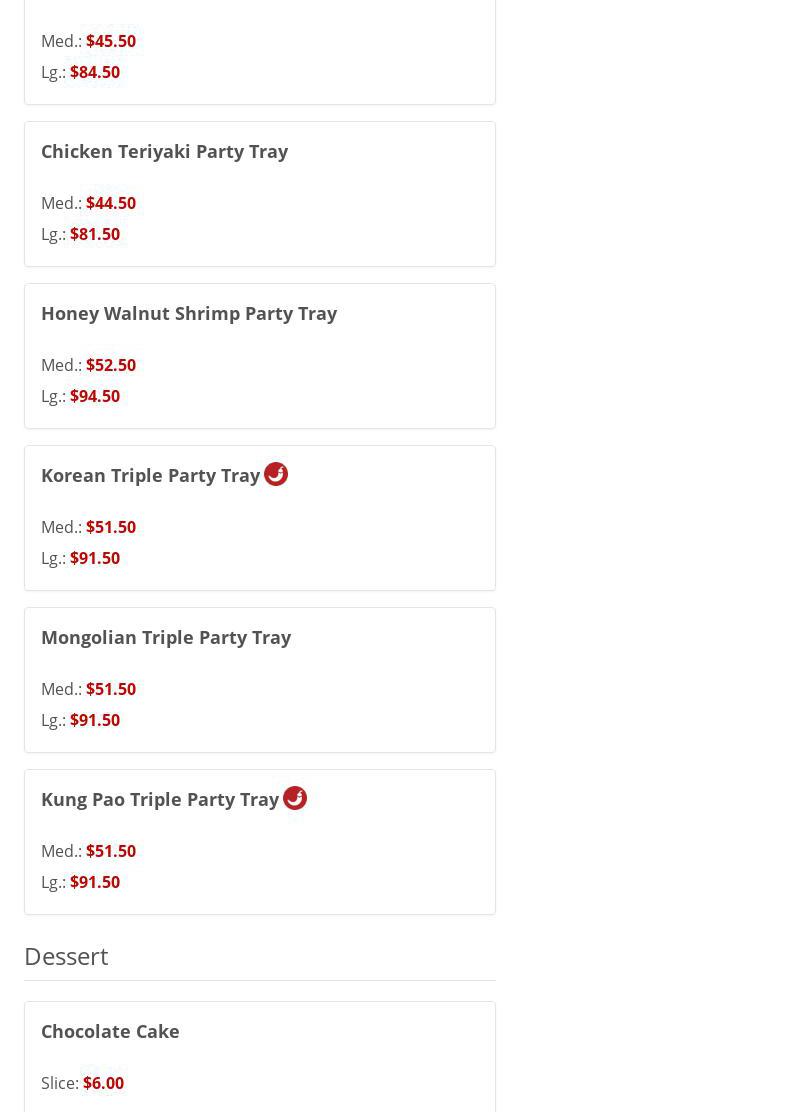785x1112 pixels.
Task: Select the $52.50 medium Honey Walnut Shrimp price
Action: coord(111,365)
